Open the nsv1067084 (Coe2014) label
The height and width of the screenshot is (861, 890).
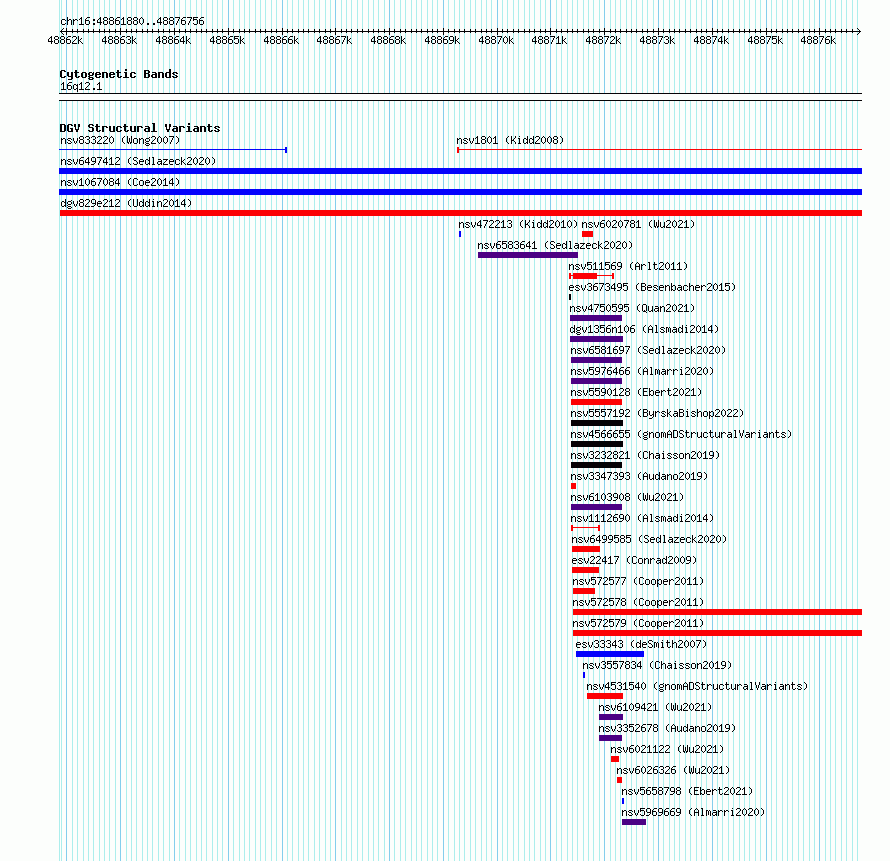[120, 182]
